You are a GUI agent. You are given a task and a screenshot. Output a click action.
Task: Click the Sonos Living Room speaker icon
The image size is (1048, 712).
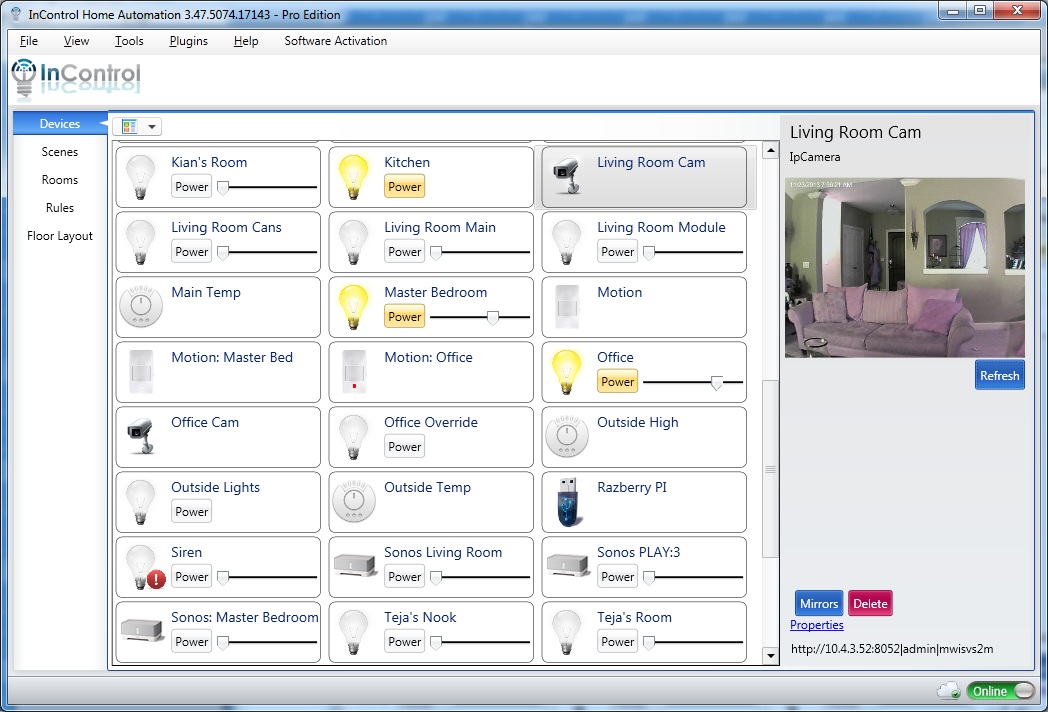(x=354, y=567)
